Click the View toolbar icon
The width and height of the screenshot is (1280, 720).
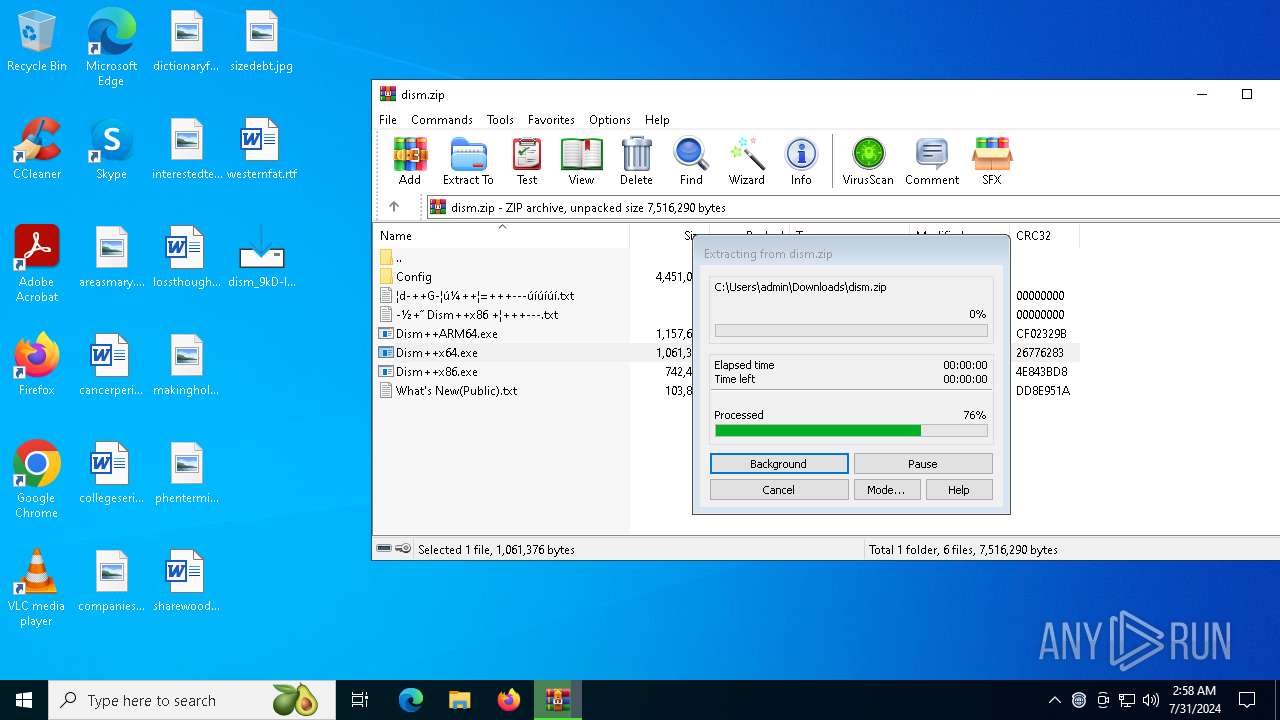[581, 162]
